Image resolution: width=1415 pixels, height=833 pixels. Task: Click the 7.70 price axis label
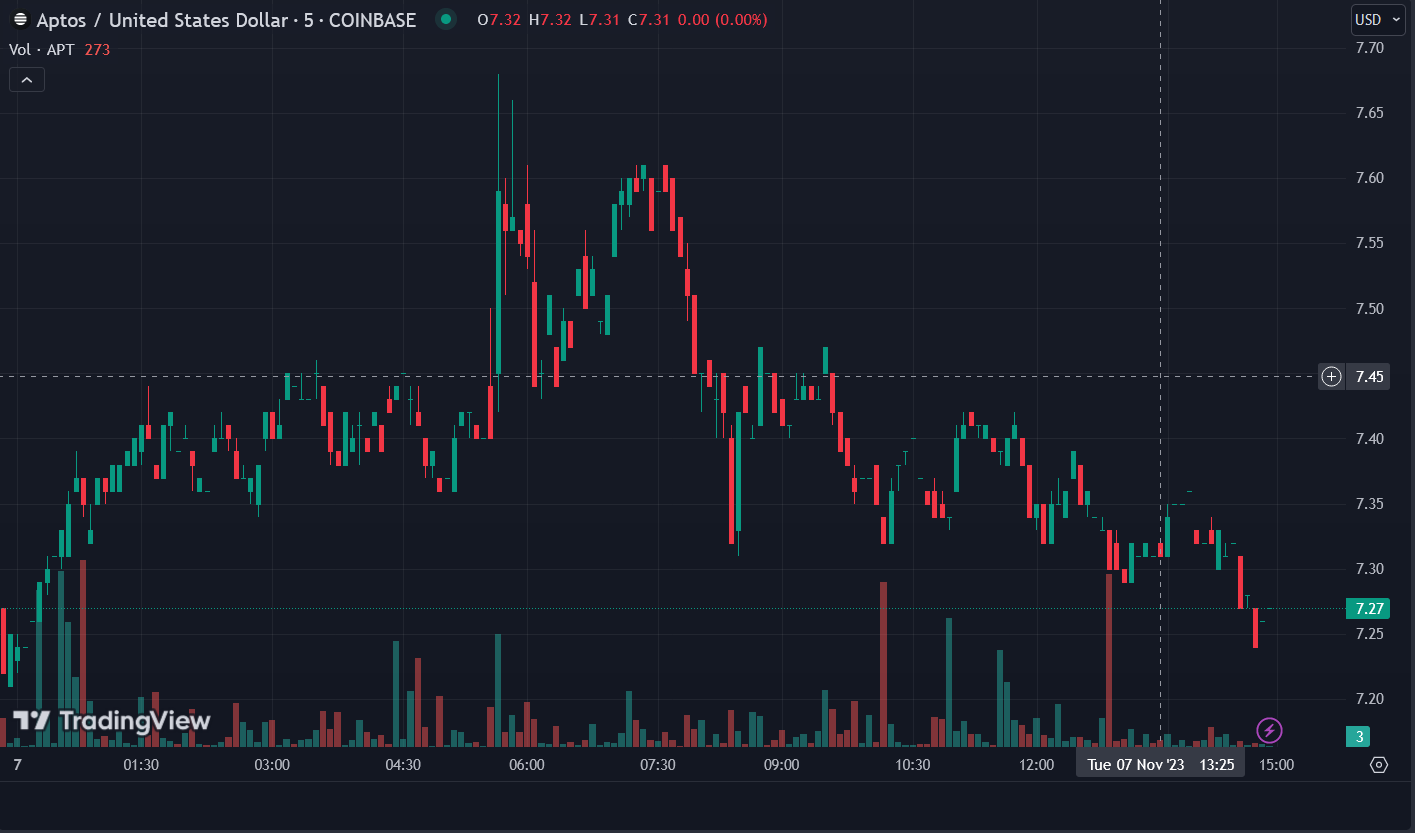[x=1369, y=48]
